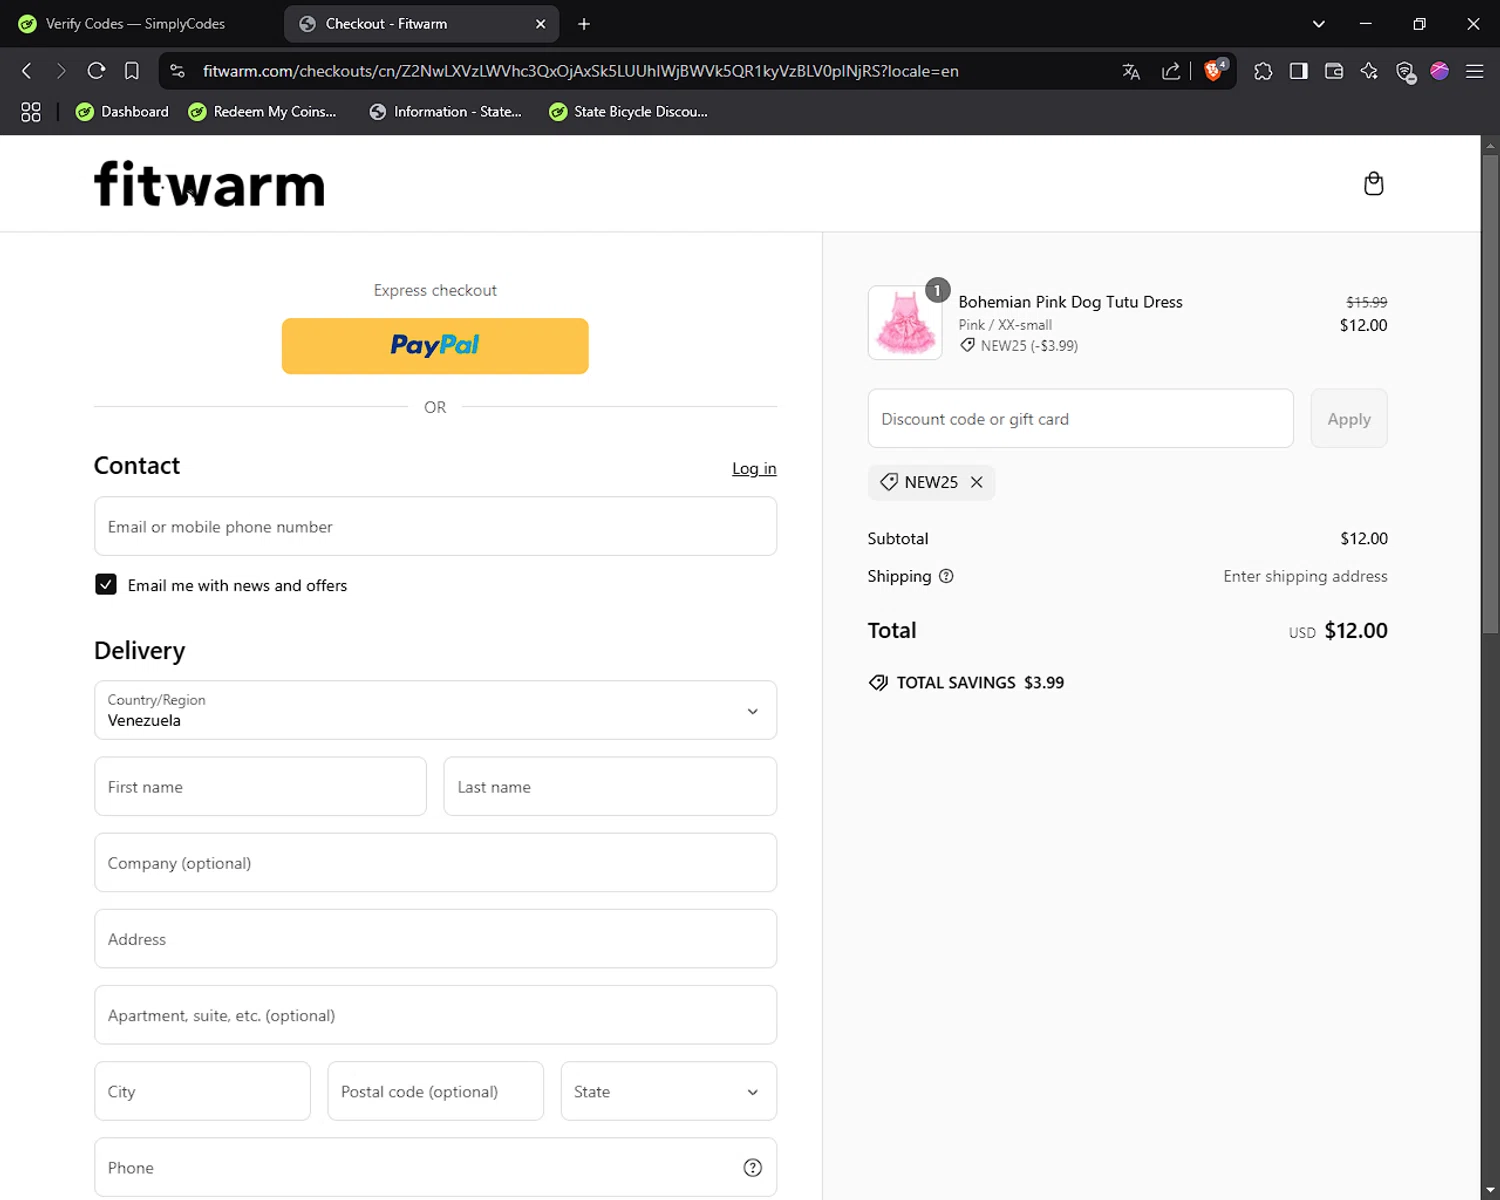Focus the Email or mobile phone number field
The width and height of the screenshot is (1500, 1200).
[435, 526]
